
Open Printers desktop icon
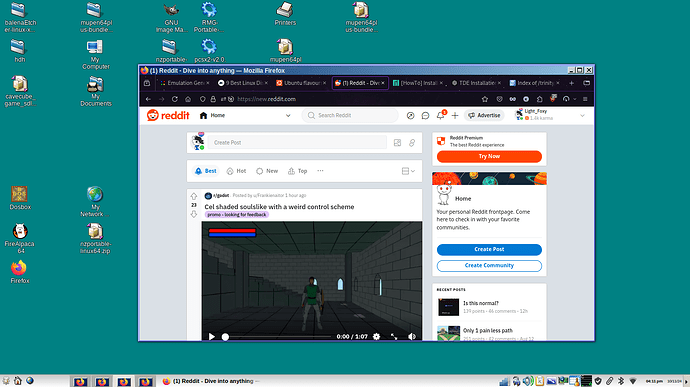285,14
